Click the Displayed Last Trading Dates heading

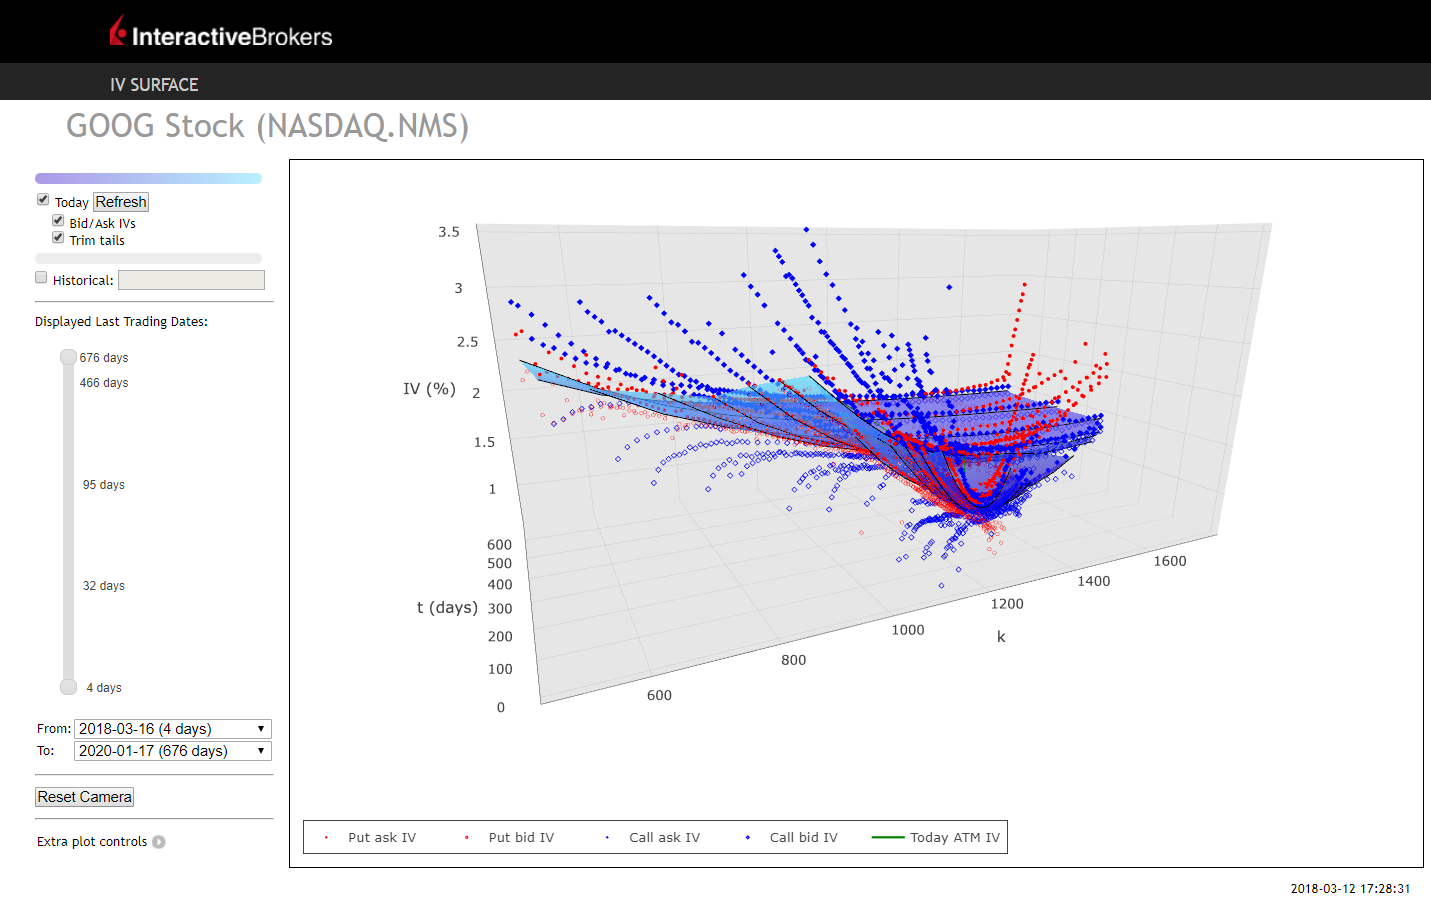(121, 322)
